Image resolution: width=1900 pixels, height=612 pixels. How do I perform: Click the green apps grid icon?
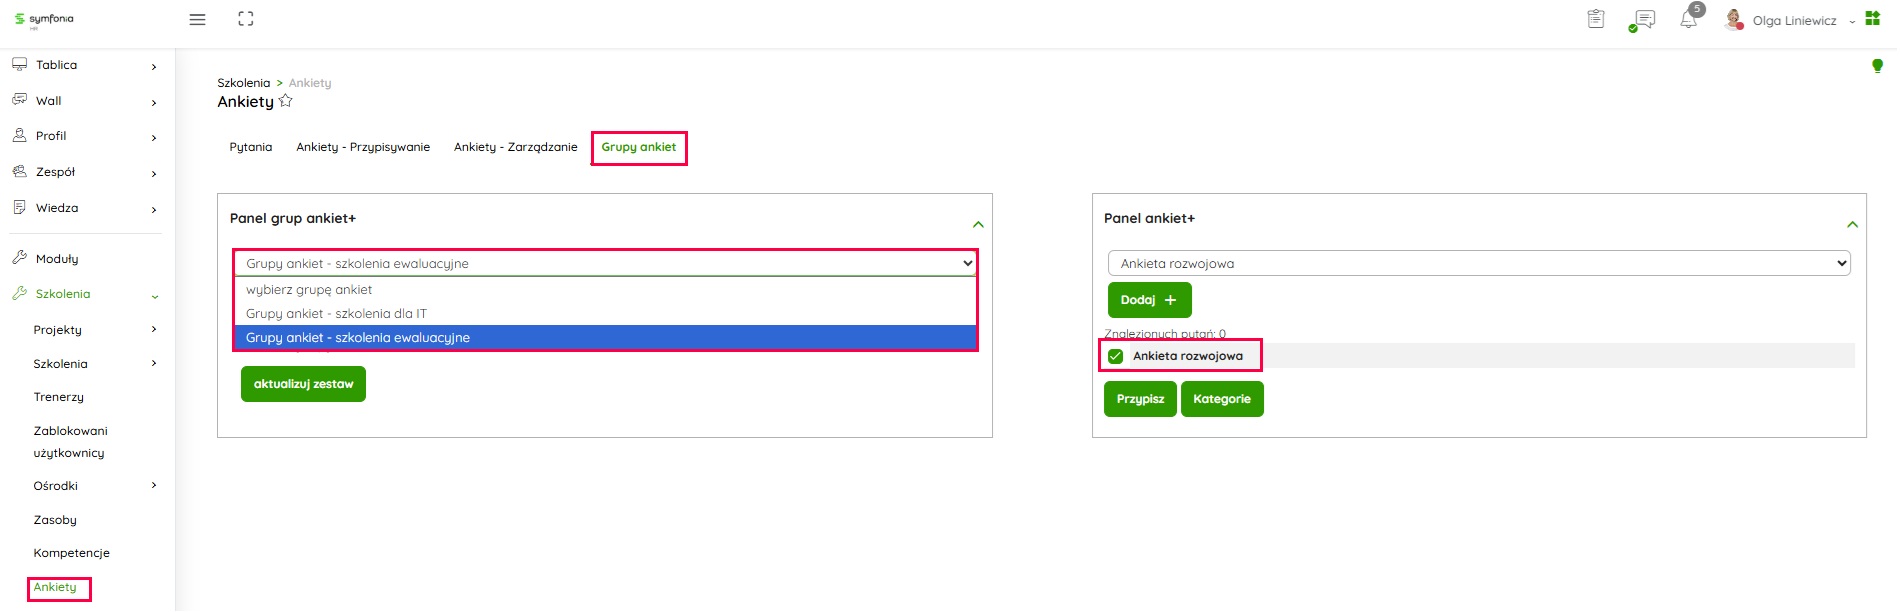coord(1873,19)
